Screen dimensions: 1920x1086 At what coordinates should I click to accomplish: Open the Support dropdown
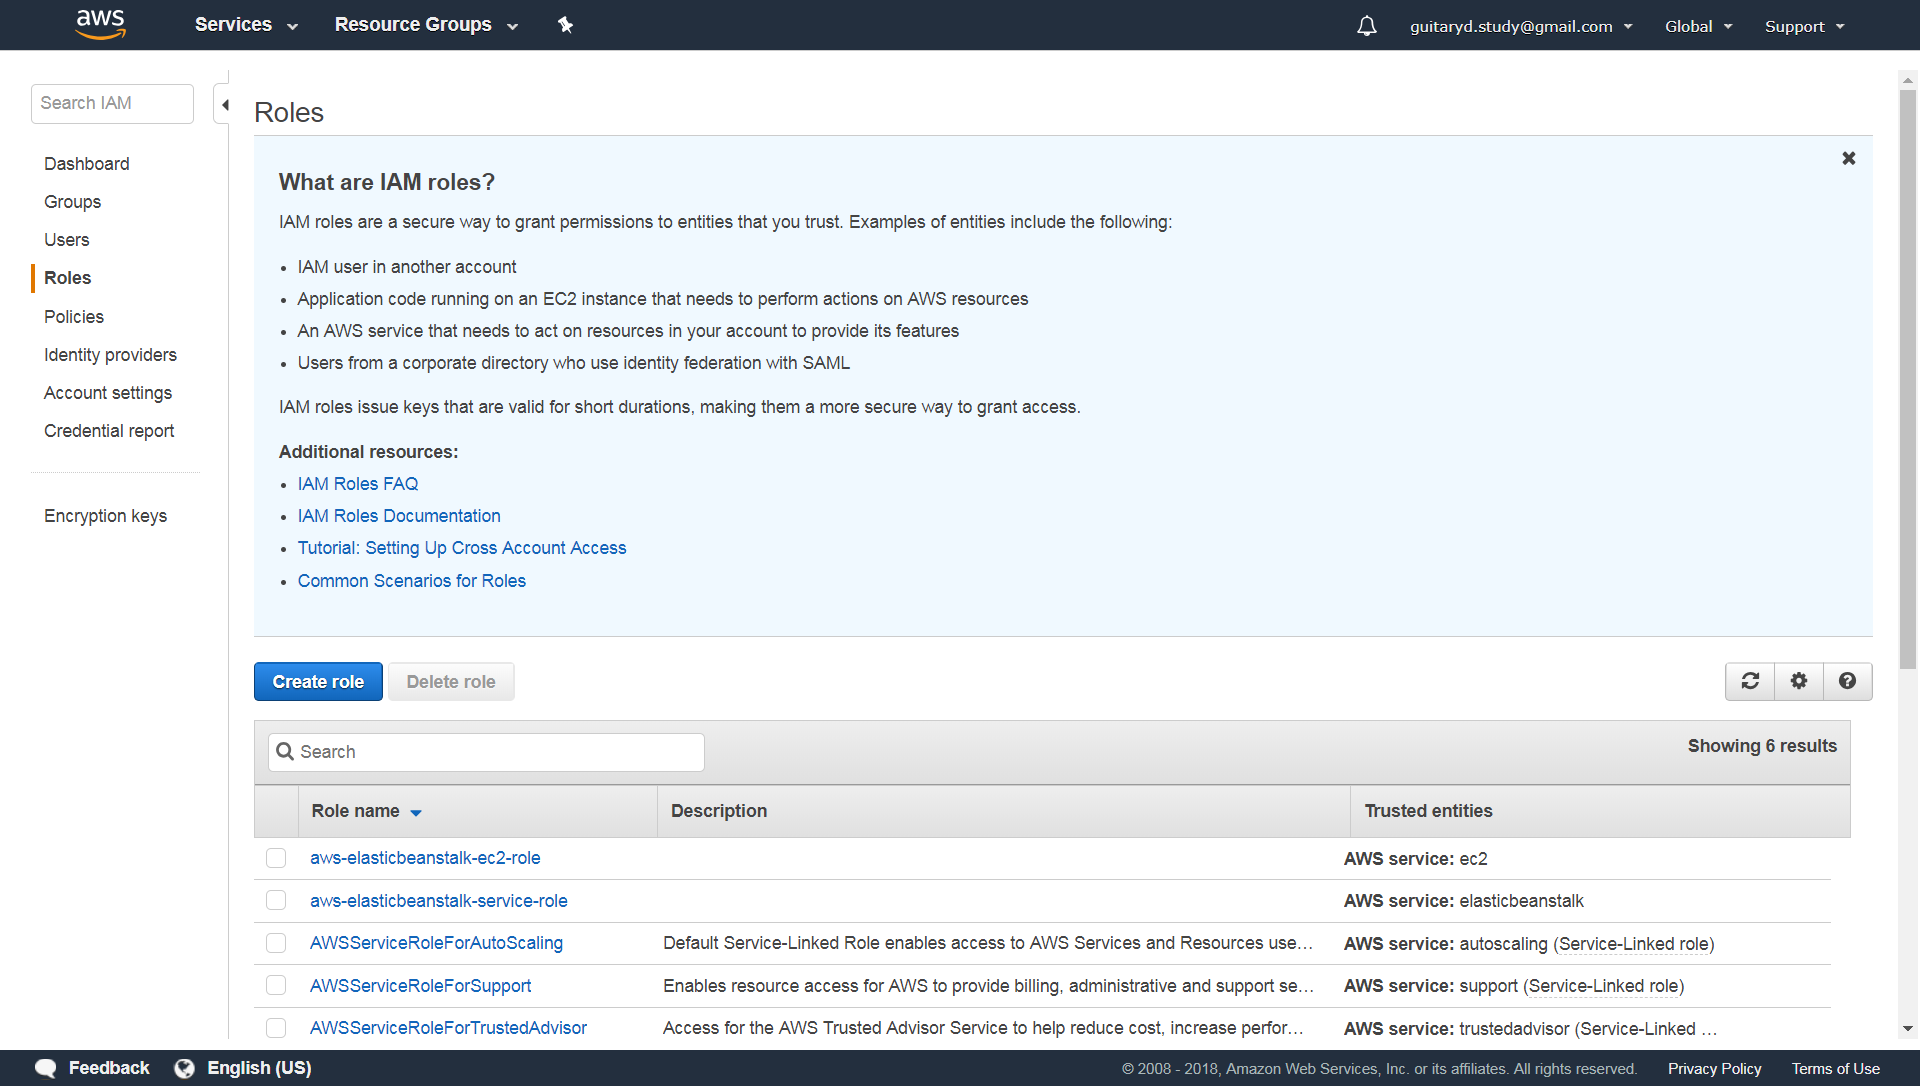(1804, 26)
